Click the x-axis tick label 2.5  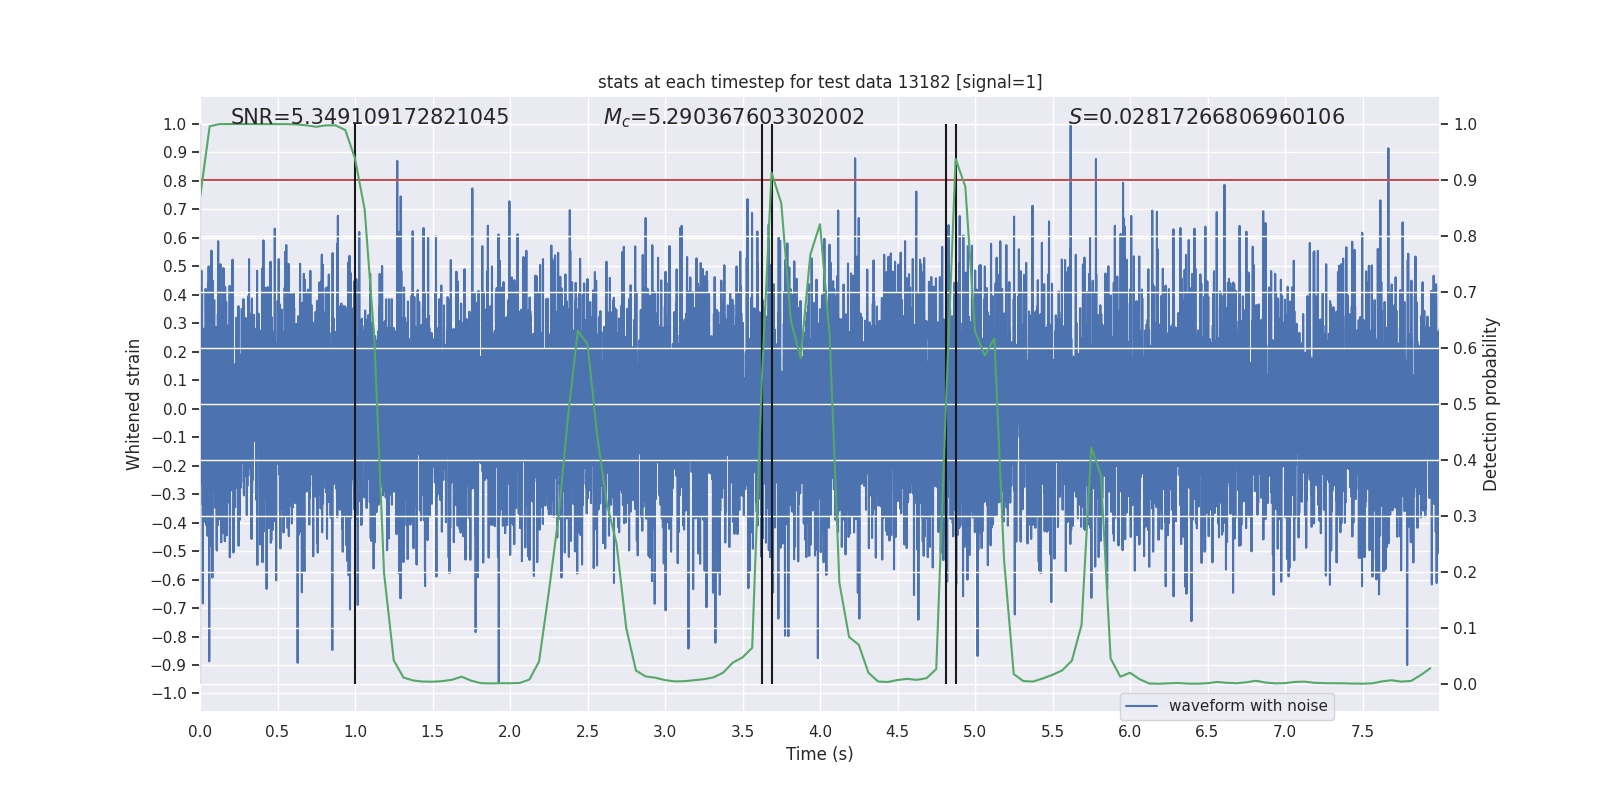(587, 732)
